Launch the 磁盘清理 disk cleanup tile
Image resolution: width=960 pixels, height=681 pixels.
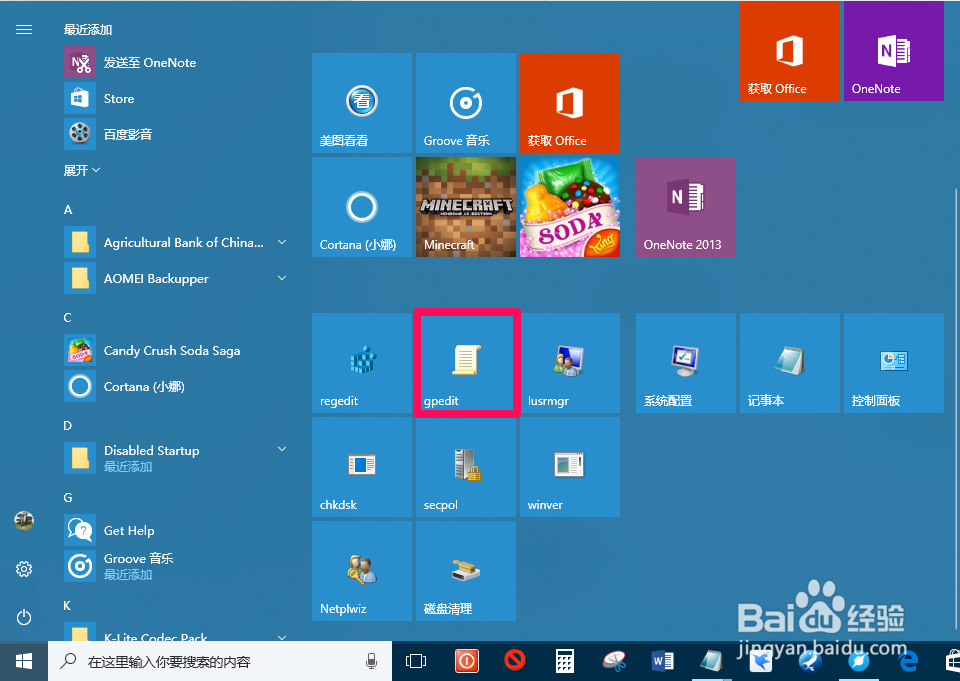tap(466, 571)
